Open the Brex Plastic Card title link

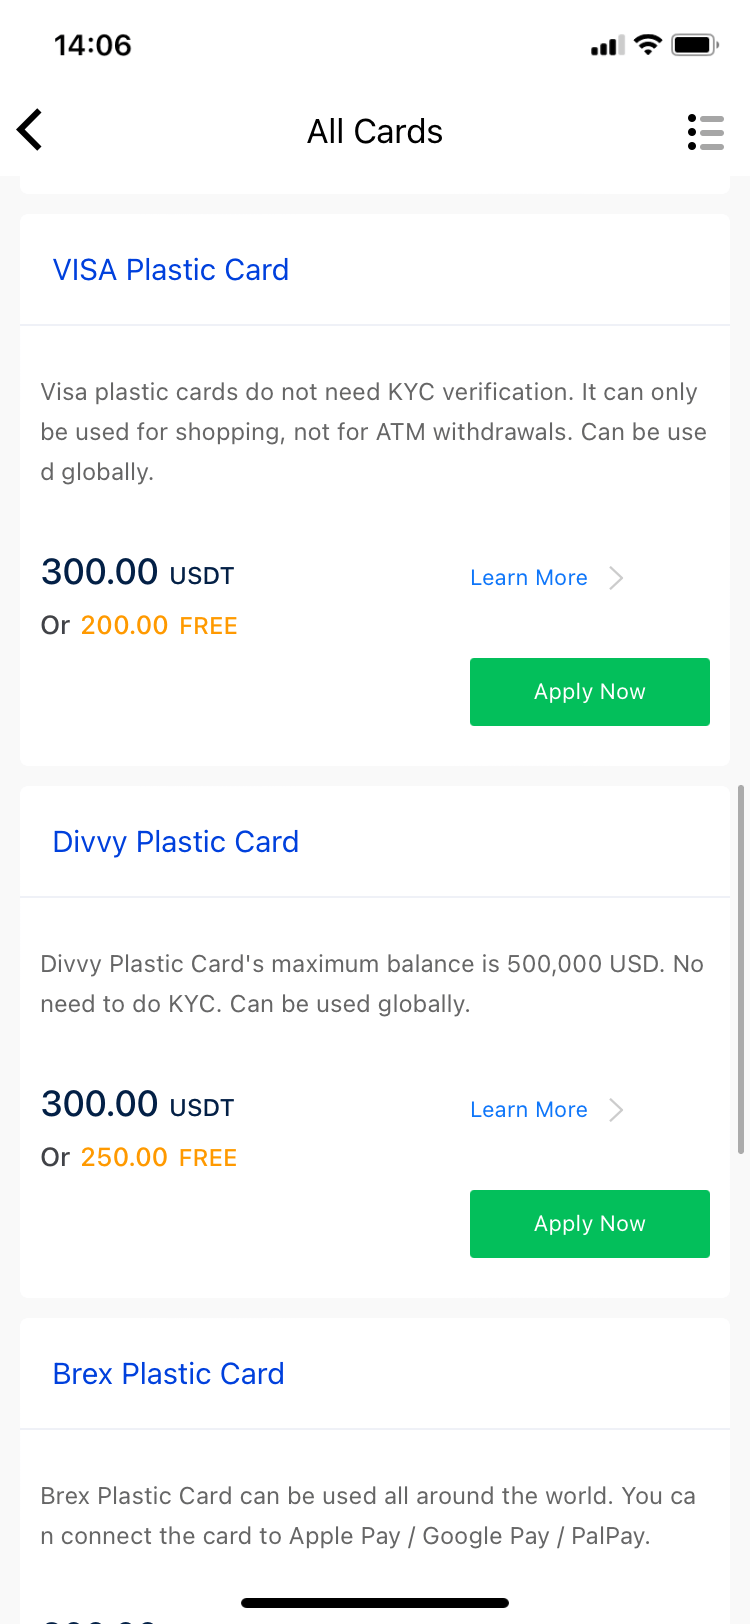pyautogui.click(x=169, y=1374)
